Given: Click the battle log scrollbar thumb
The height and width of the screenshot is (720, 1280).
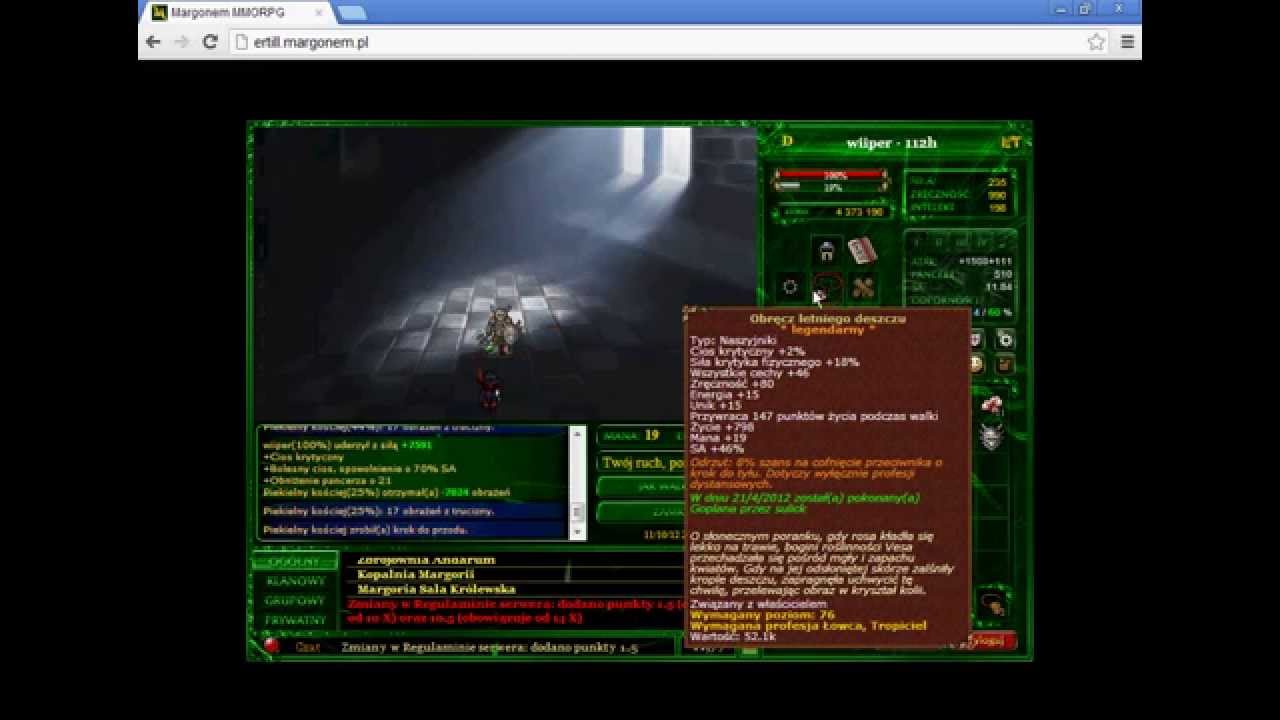Looking at the screenshot, I should click(577, 512).
